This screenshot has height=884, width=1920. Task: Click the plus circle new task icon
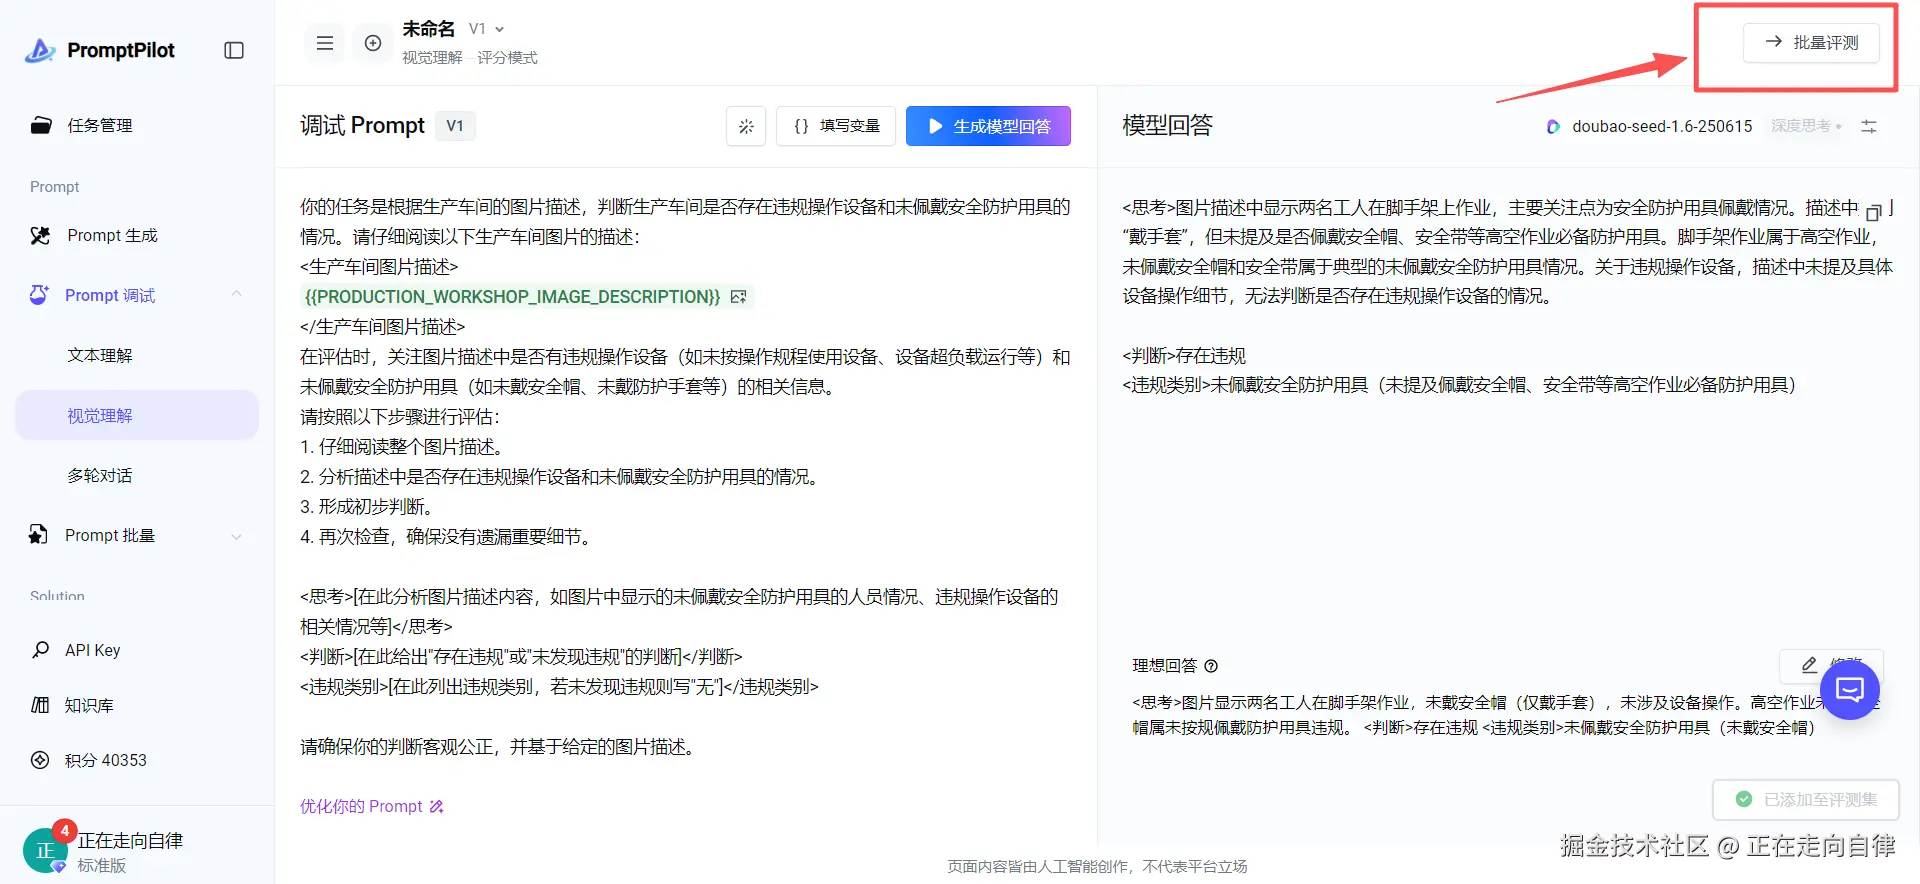pyautogui.click(x=373, y=43)
